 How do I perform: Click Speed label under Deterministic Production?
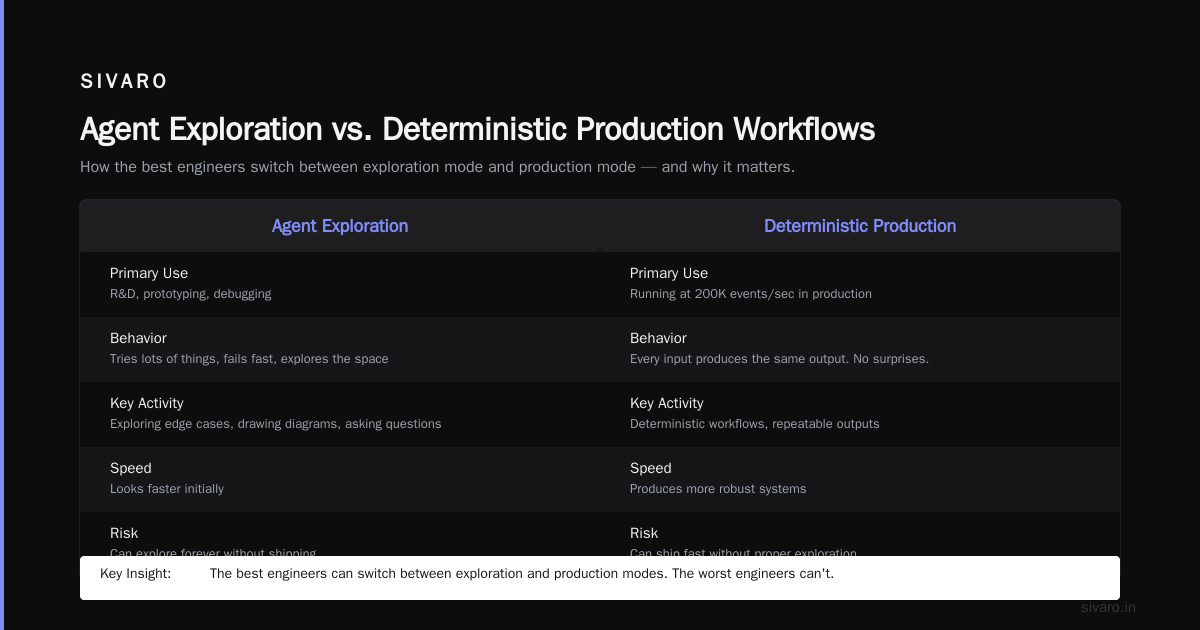(x=651, y=468)
